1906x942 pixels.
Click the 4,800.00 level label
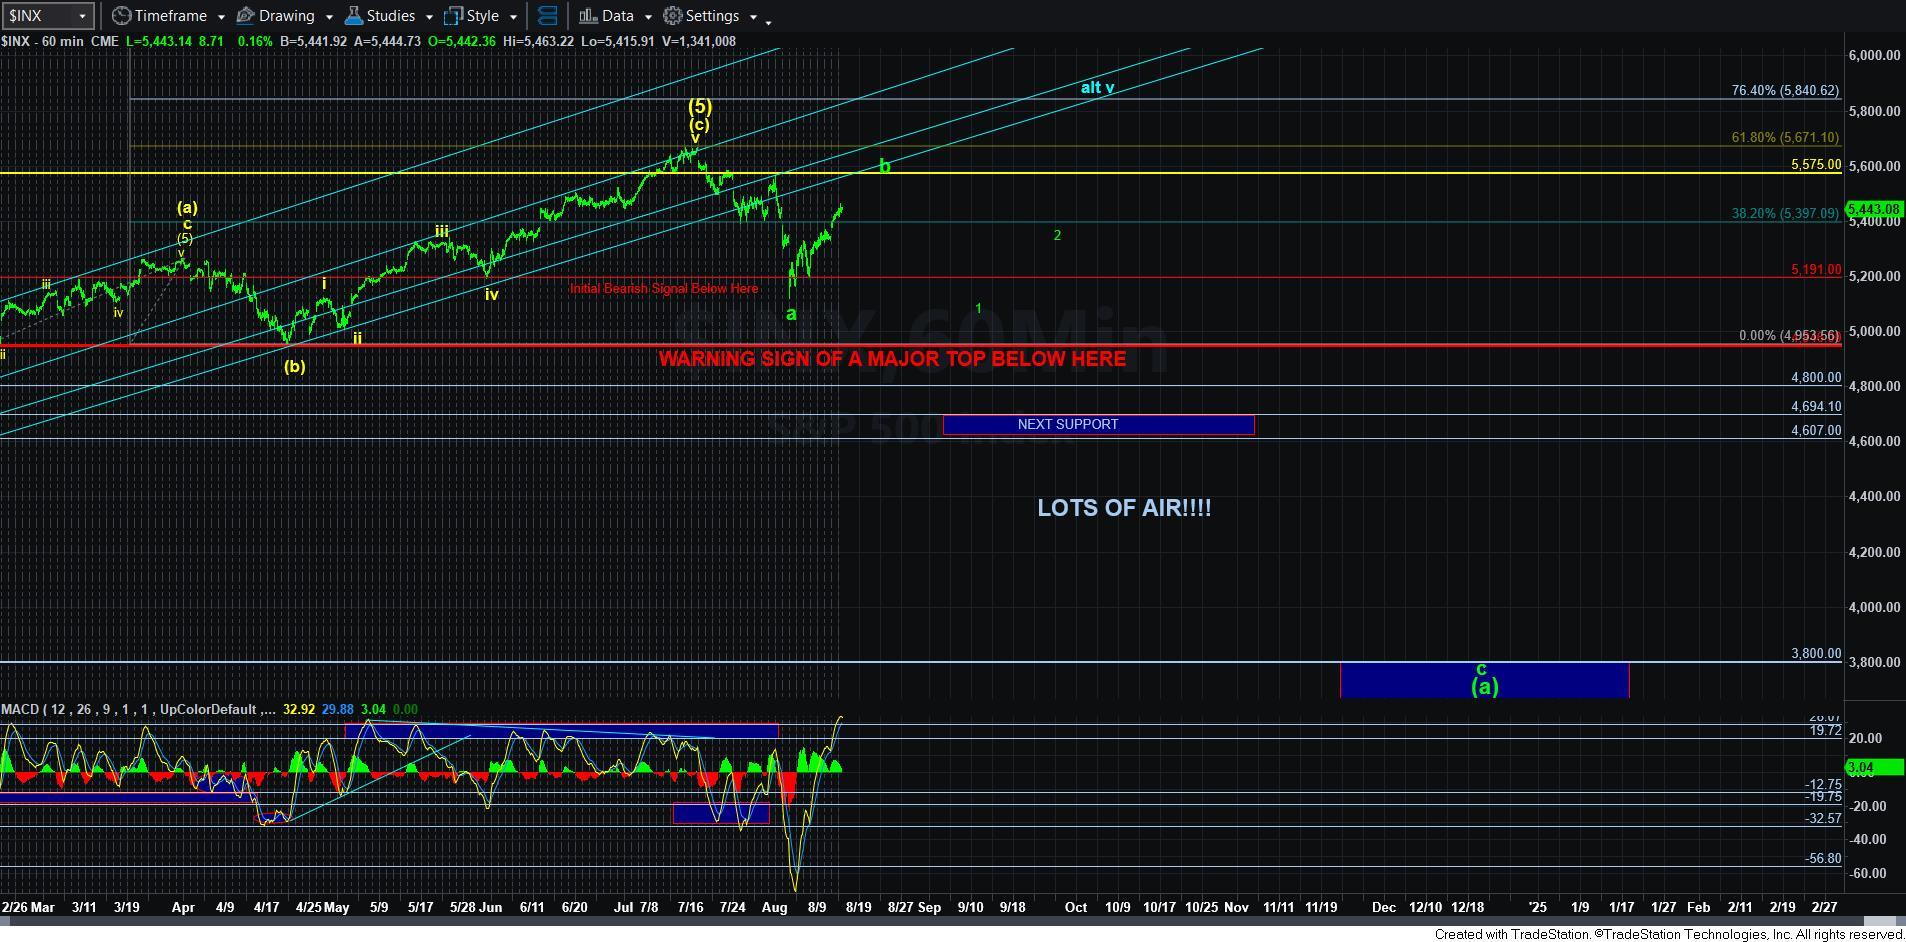pos(1815,377)
